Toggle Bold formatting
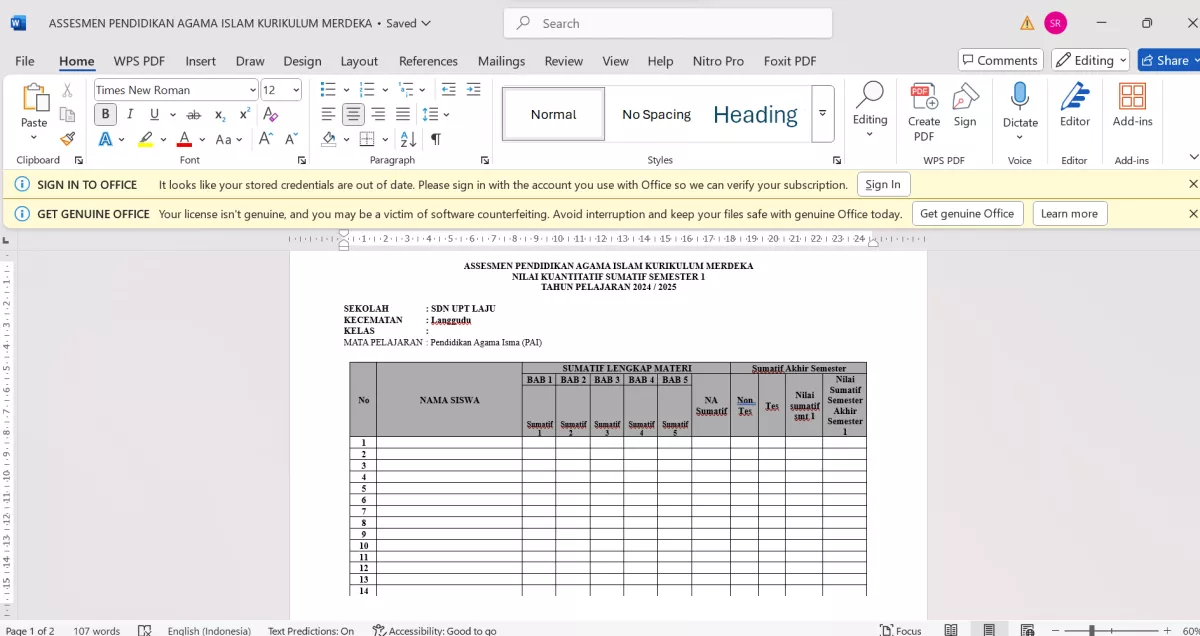Image resolution: width=1200 pixels, height=636 pixels. click(105, 115)
